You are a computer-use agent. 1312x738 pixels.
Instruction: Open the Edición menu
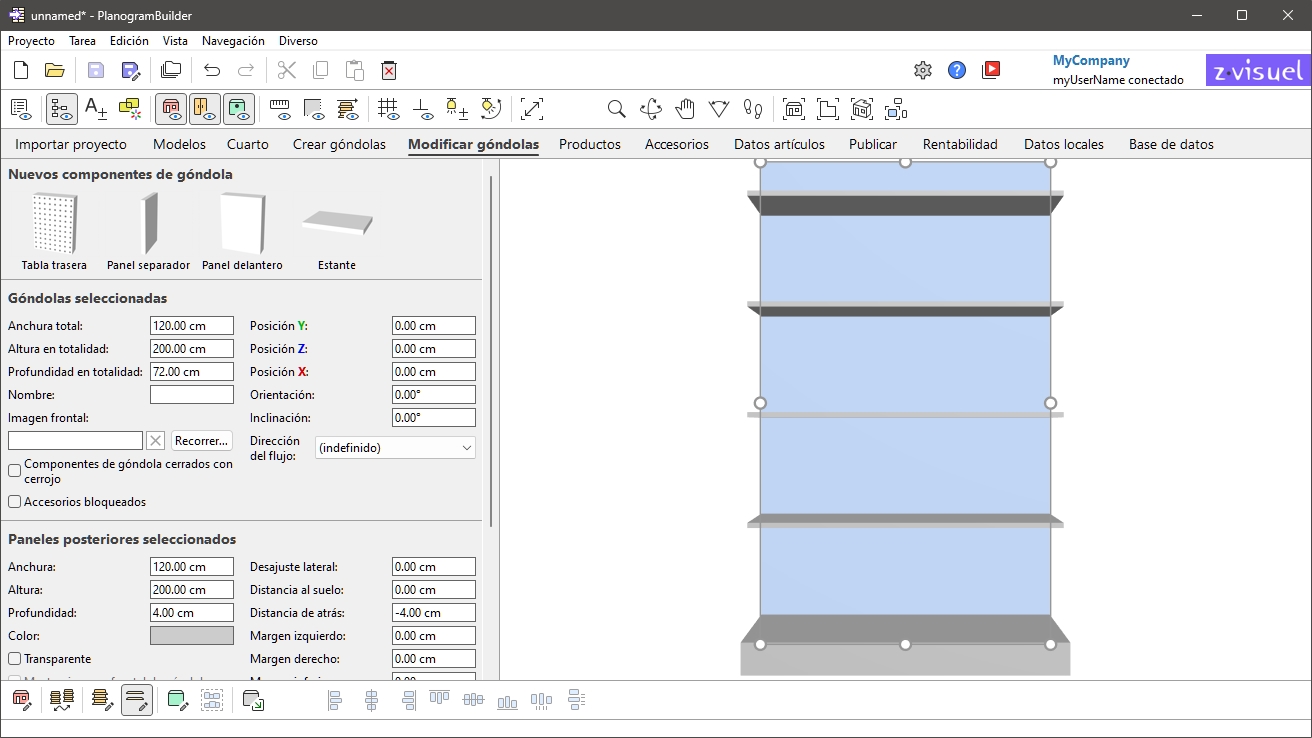(x=129, y=41)
